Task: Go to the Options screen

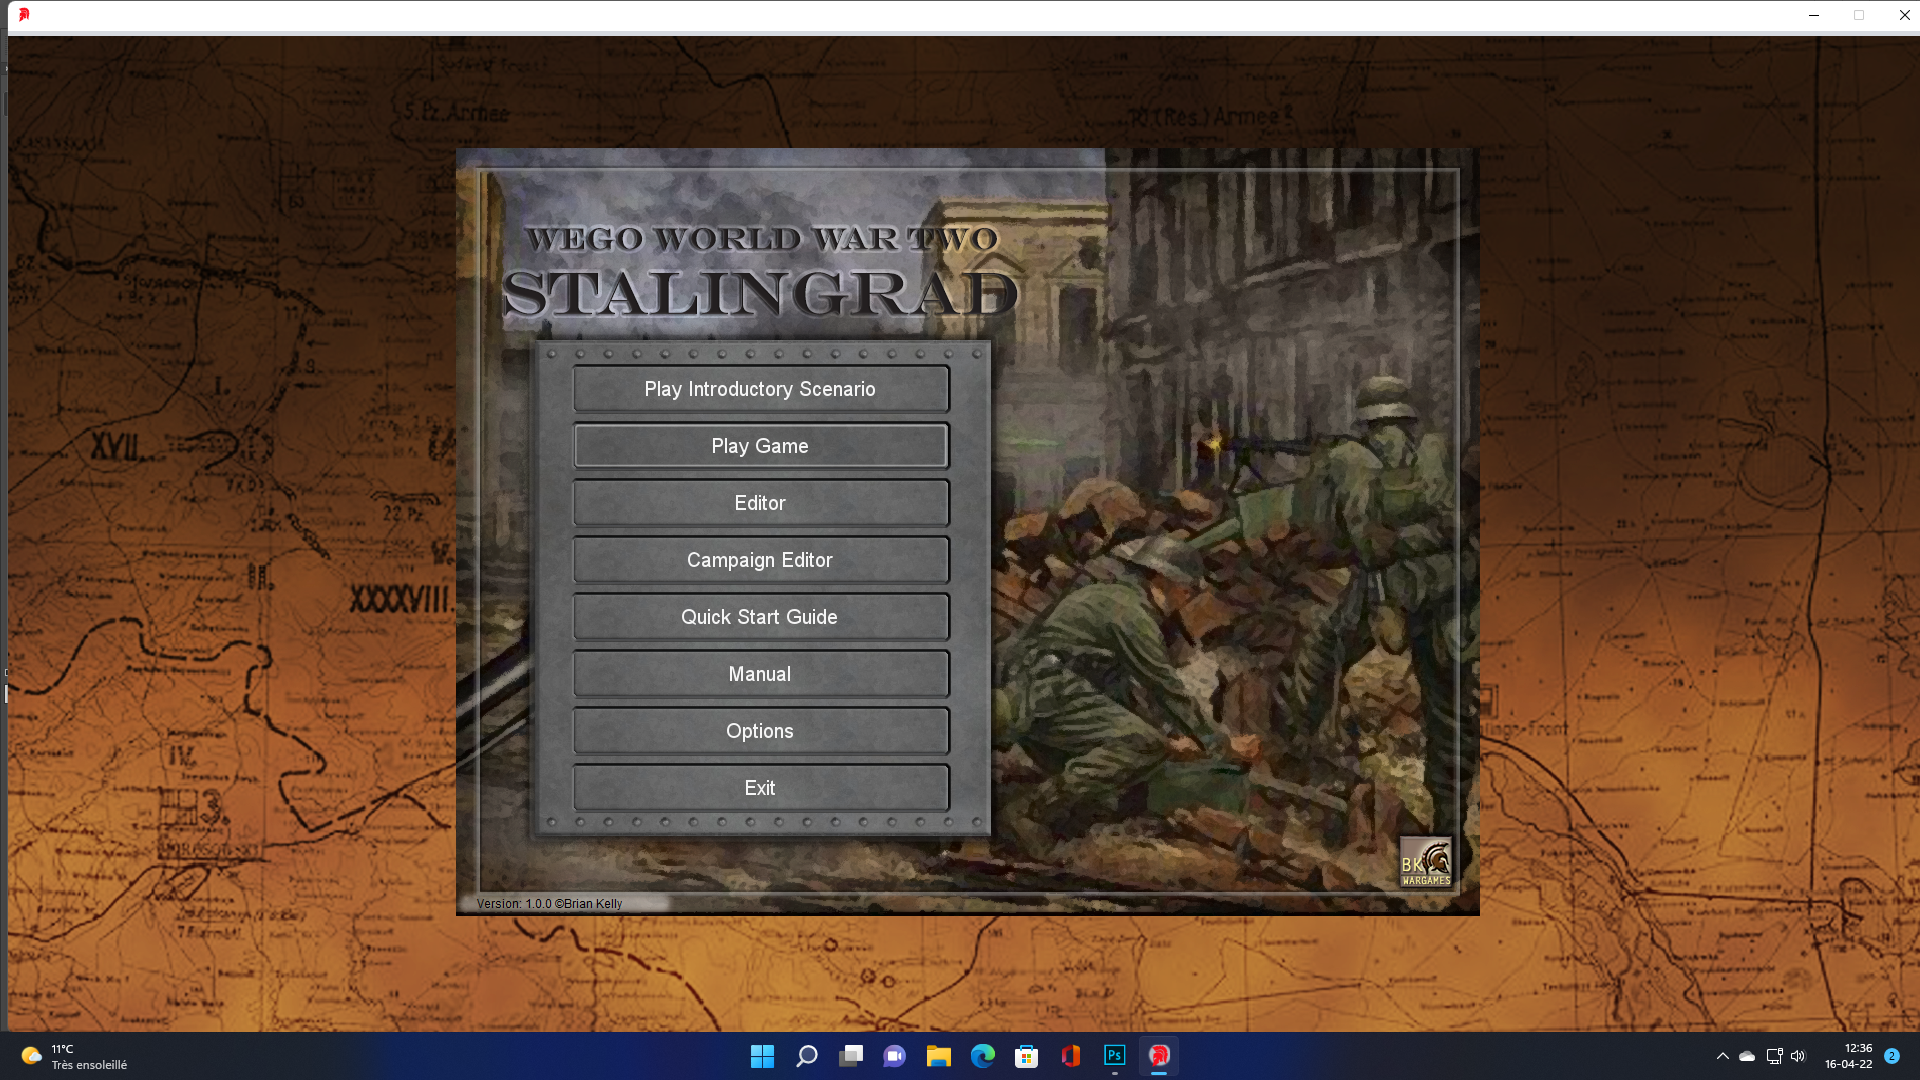Action: tap(760, 731)
